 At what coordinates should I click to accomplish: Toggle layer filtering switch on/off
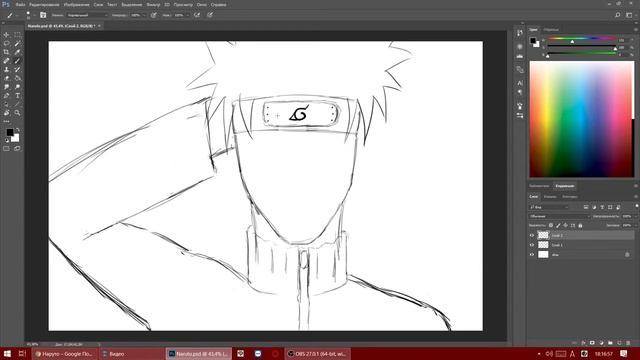click(637, 206)
